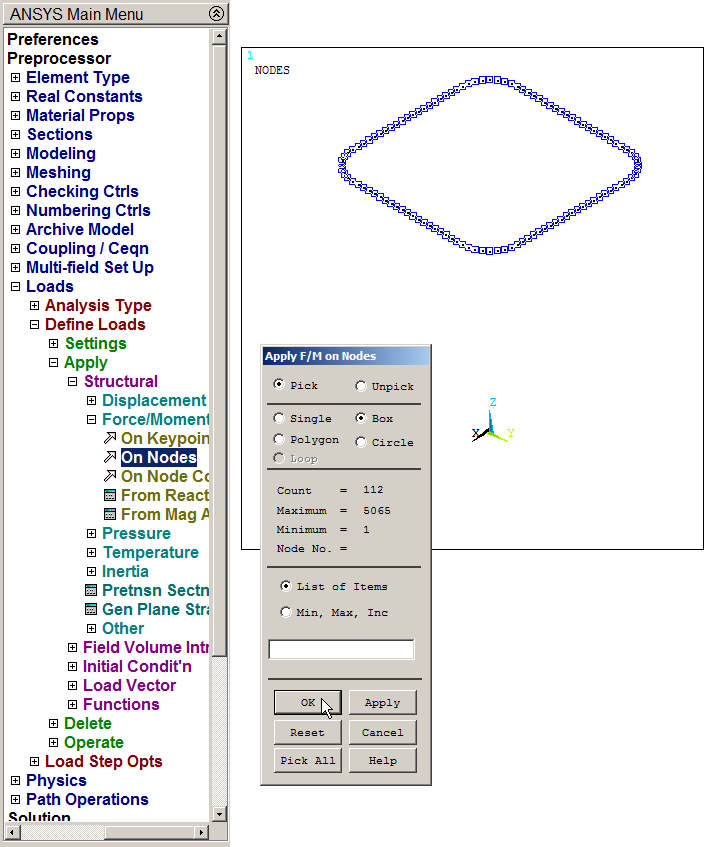Screen dimensions: 718x847
Task: Expand the Inertia node
Action: (x=91, y=571)
